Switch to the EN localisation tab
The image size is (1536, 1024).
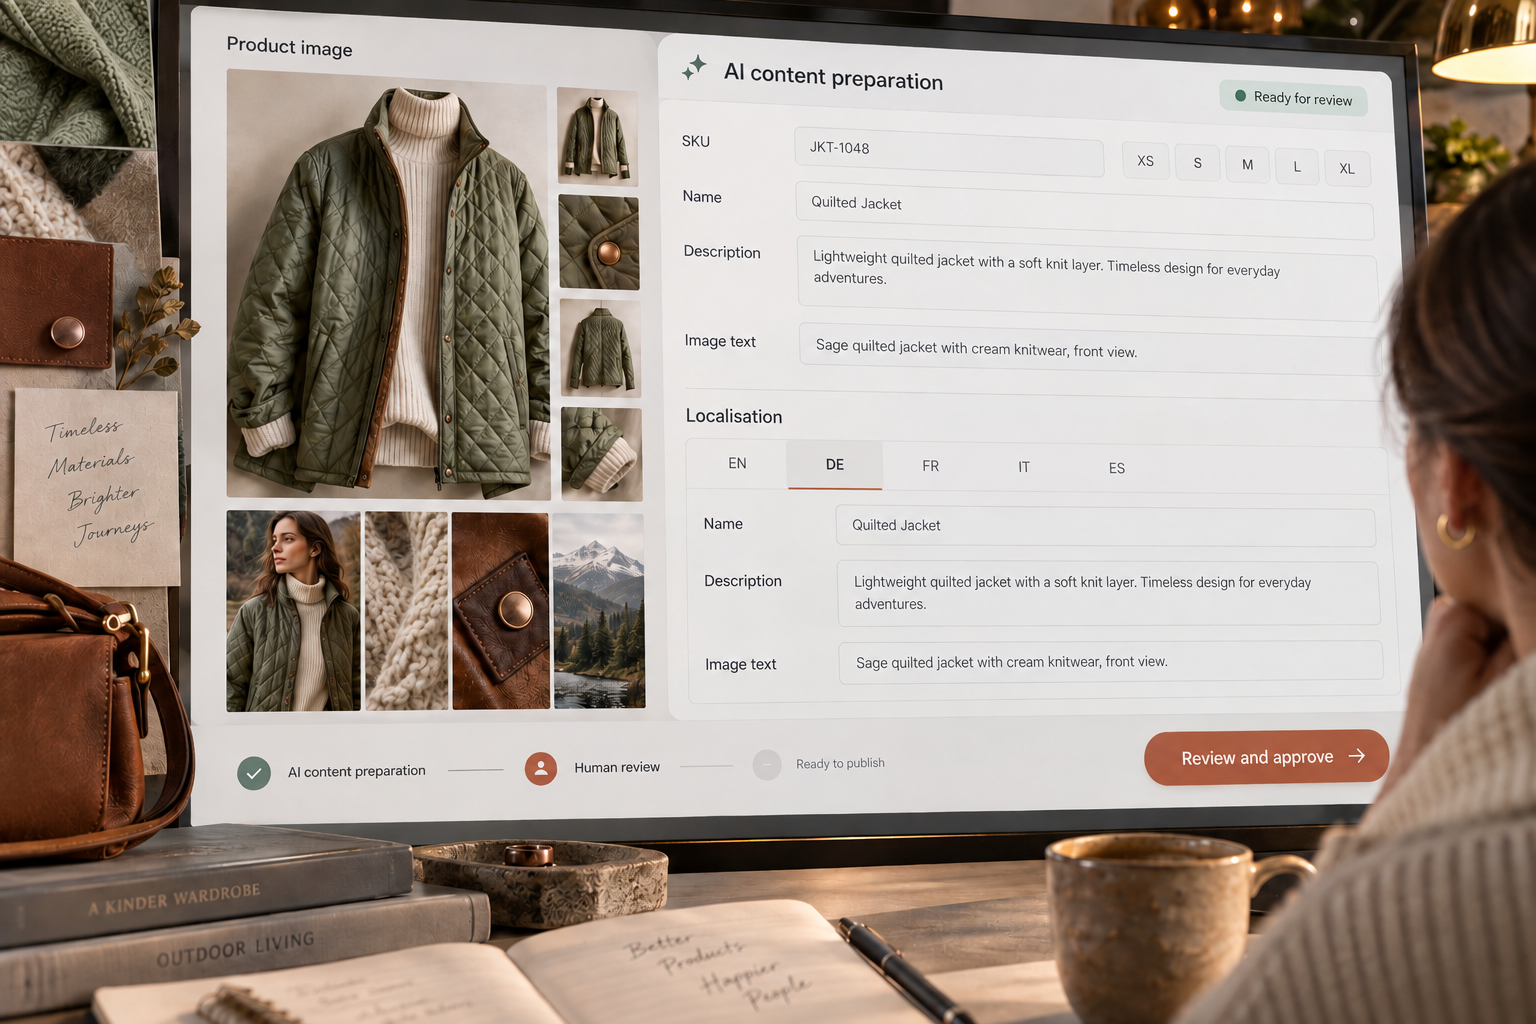click(x=737, y=463)
